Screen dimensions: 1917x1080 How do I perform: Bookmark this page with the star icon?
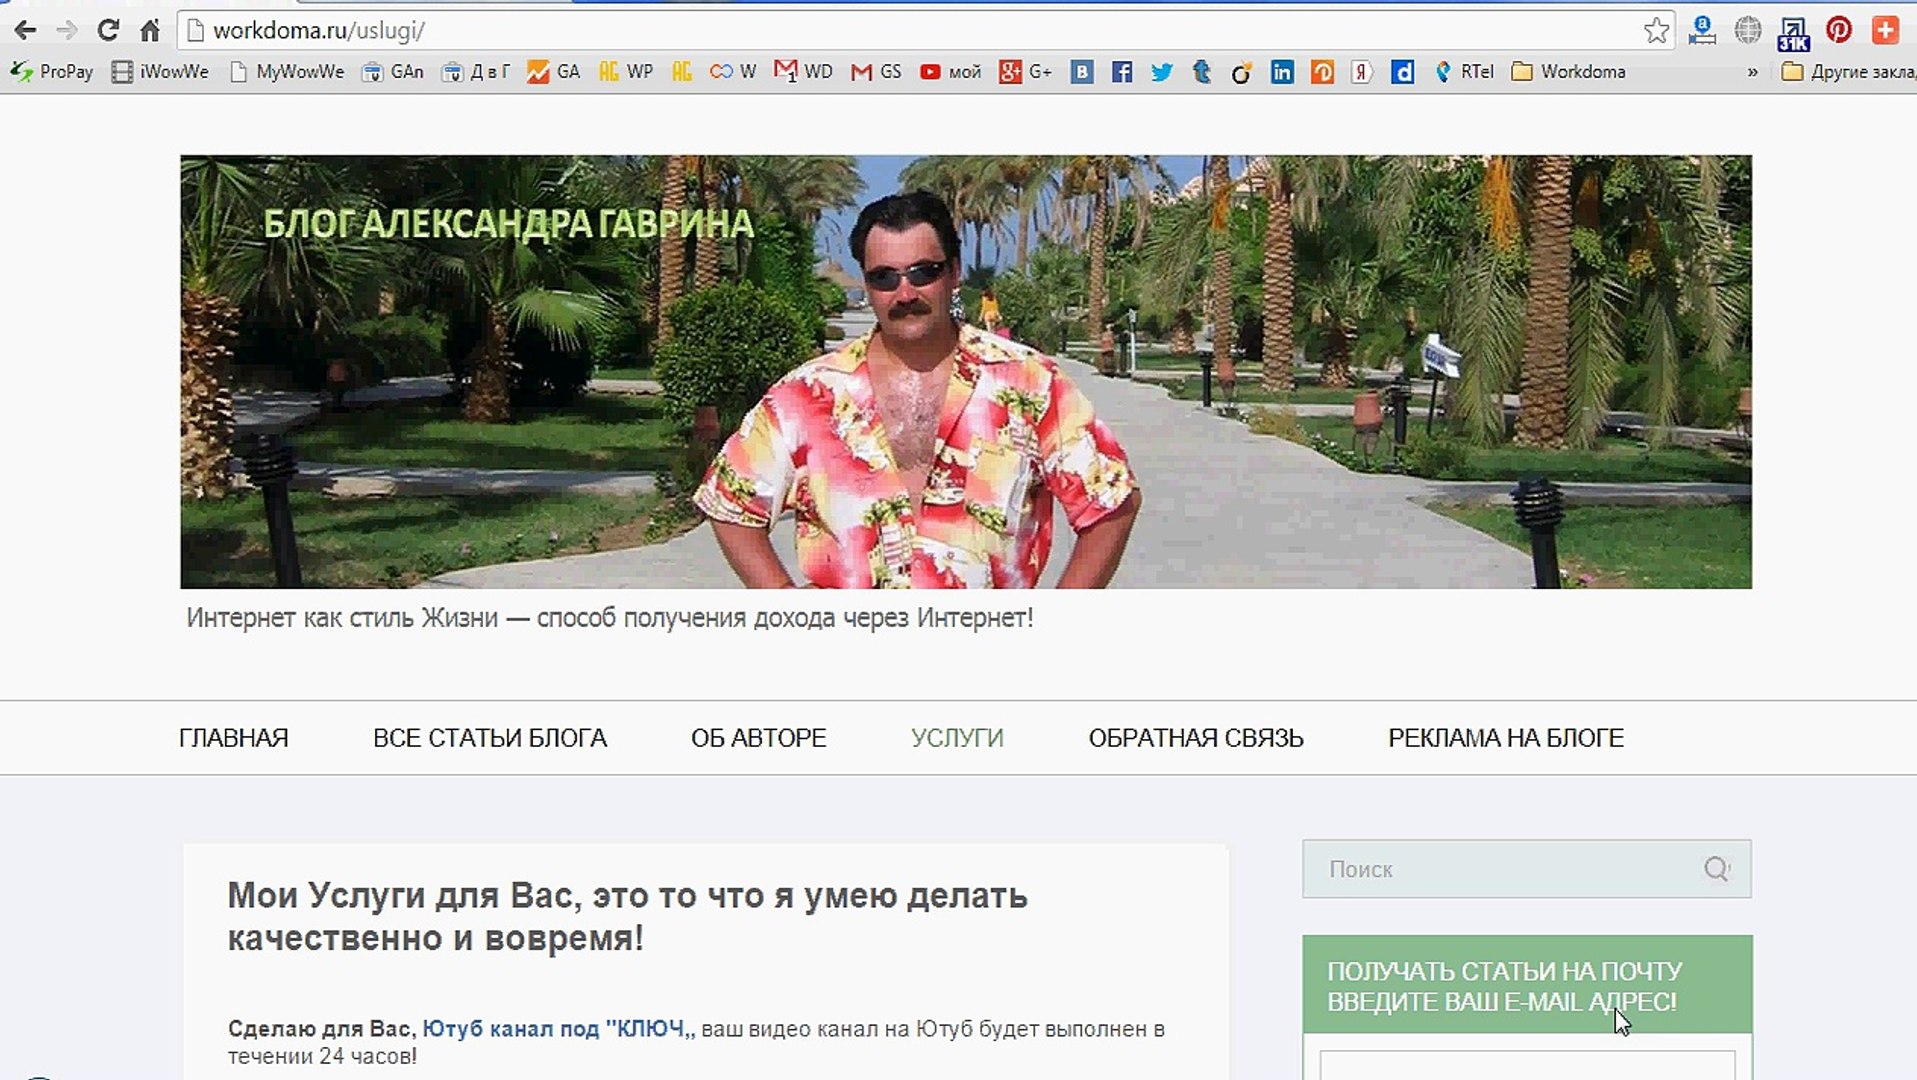pyautogui.click(x=1656, y=30)
